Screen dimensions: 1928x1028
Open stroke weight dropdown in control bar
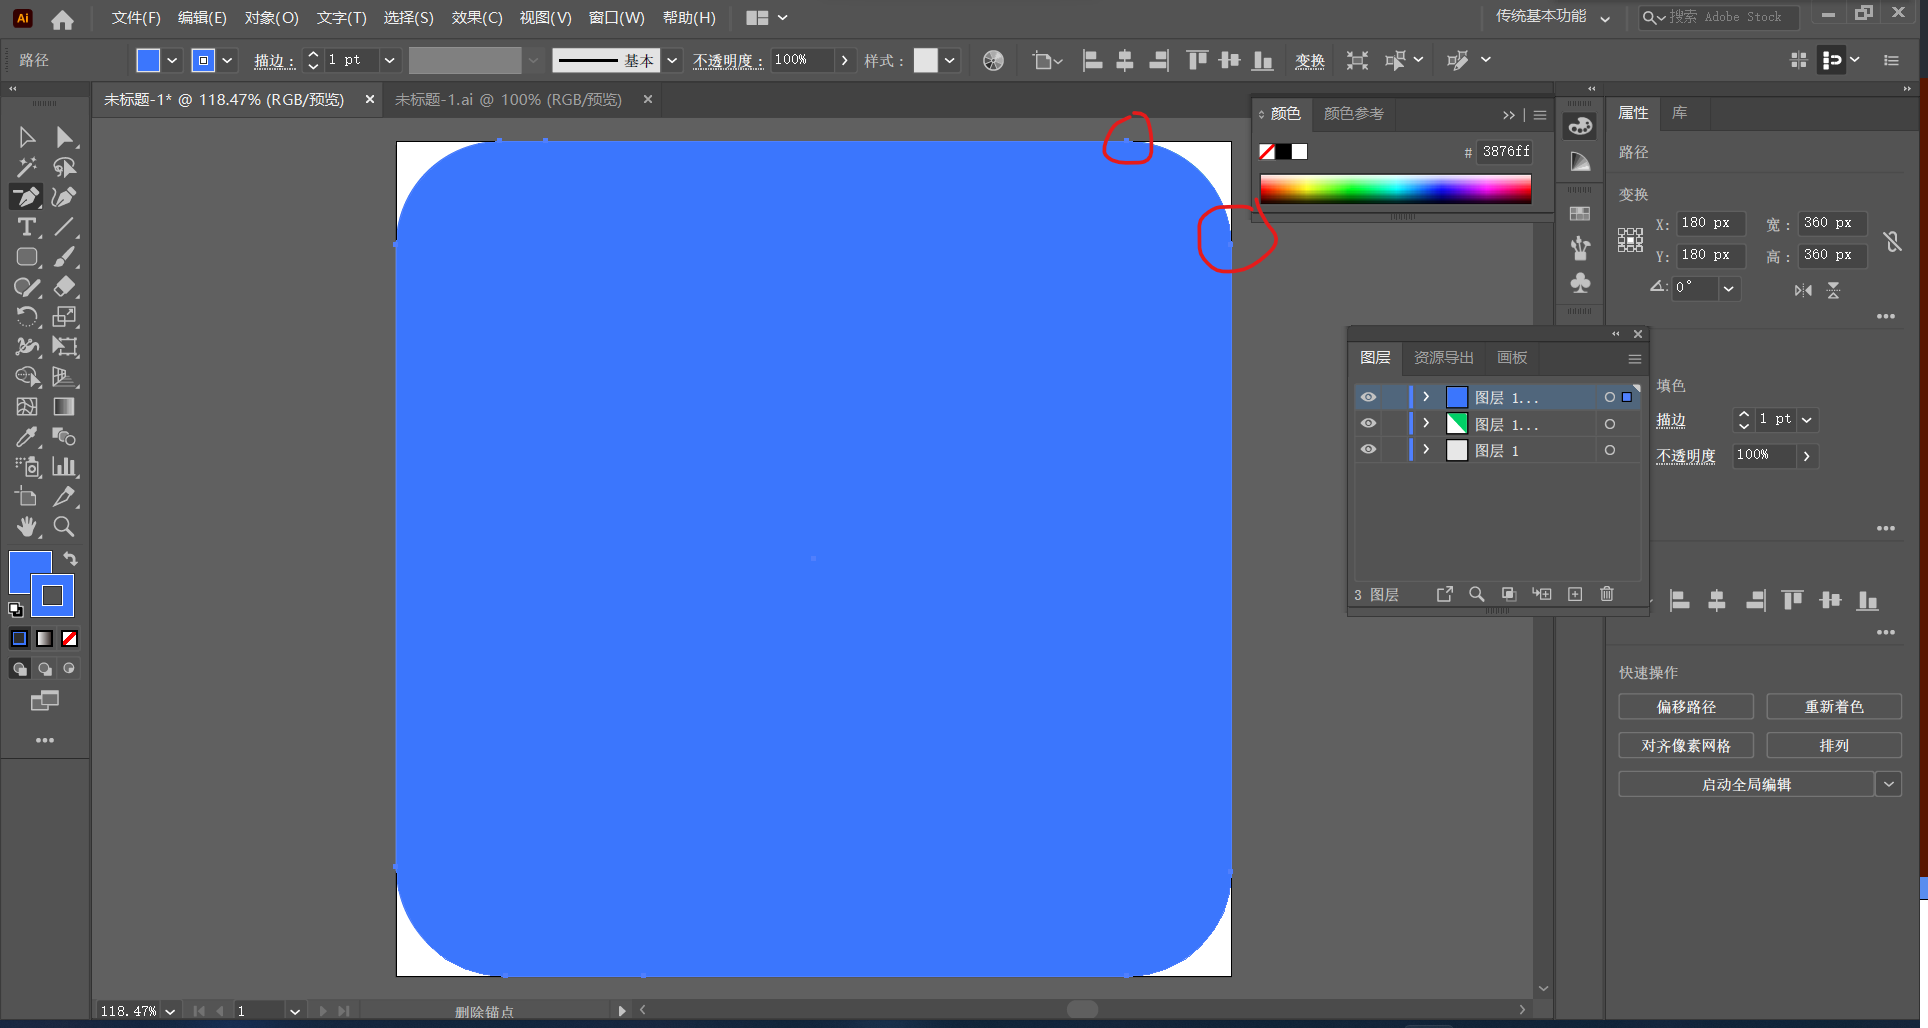390,60
